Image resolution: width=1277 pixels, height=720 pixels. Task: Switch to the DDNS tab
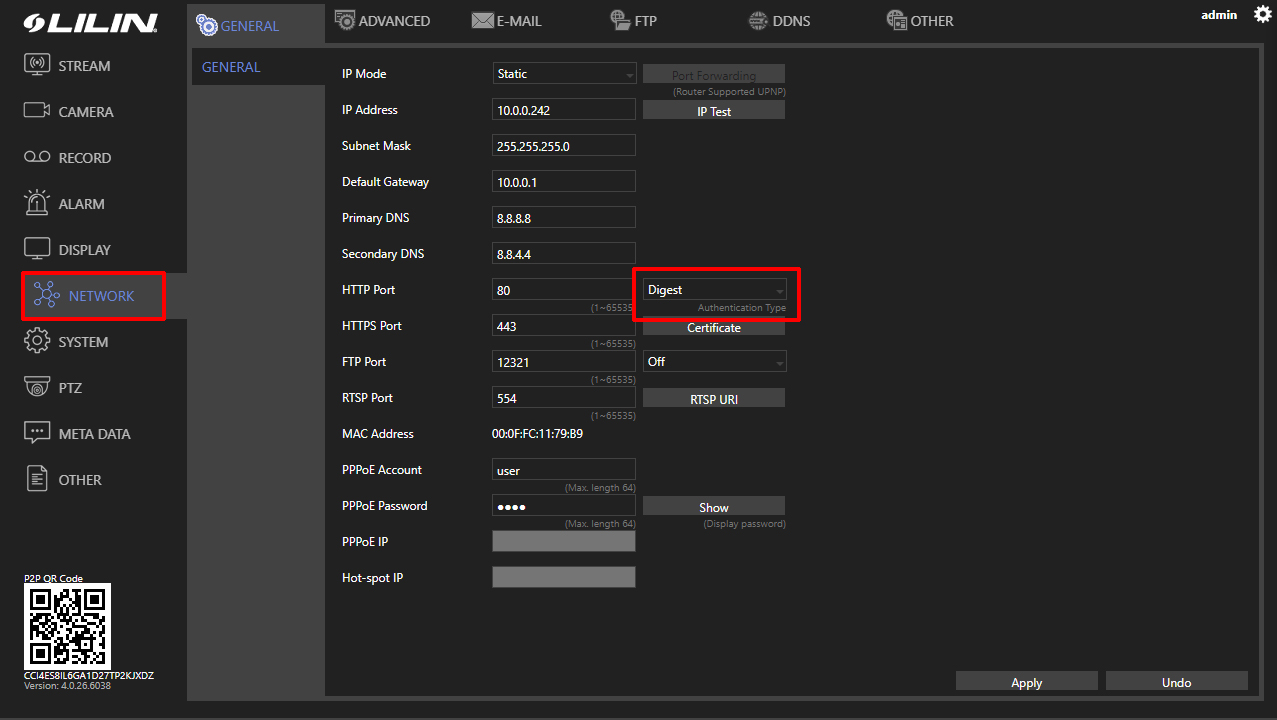tap(779, 21)
